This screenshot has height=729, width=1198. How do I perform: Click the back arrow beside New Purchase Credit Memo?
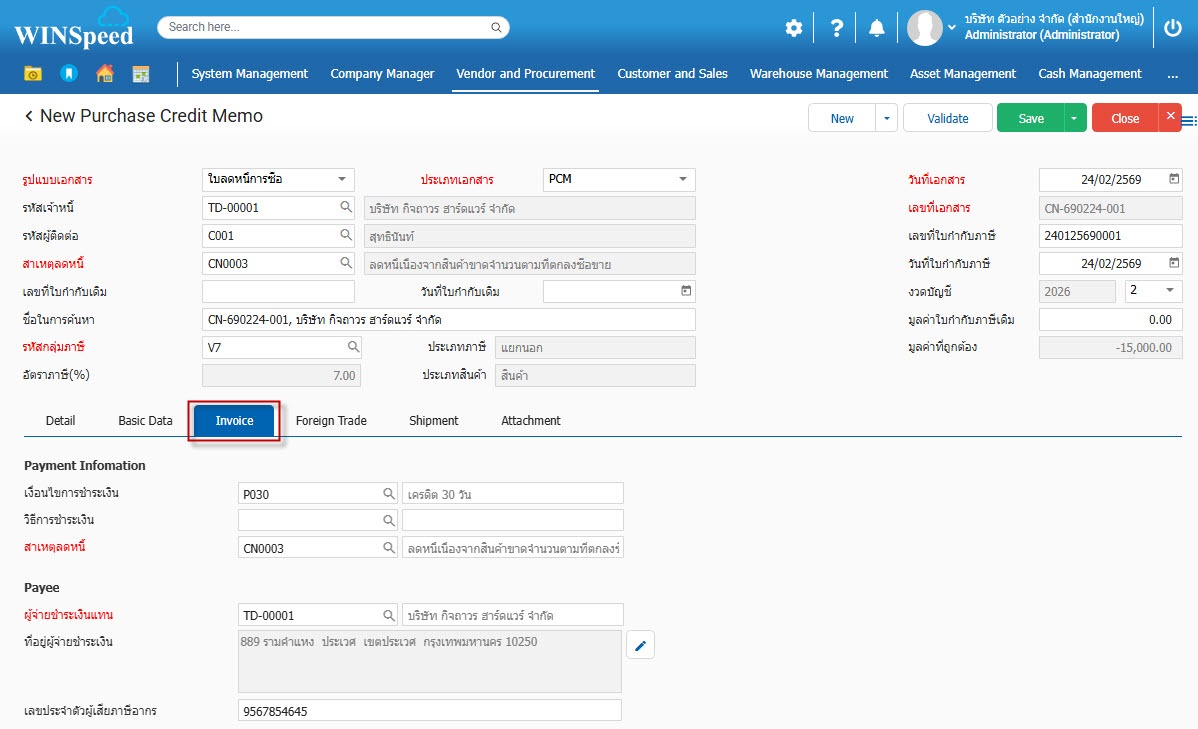pyautogui.click(x=29, y=117)
